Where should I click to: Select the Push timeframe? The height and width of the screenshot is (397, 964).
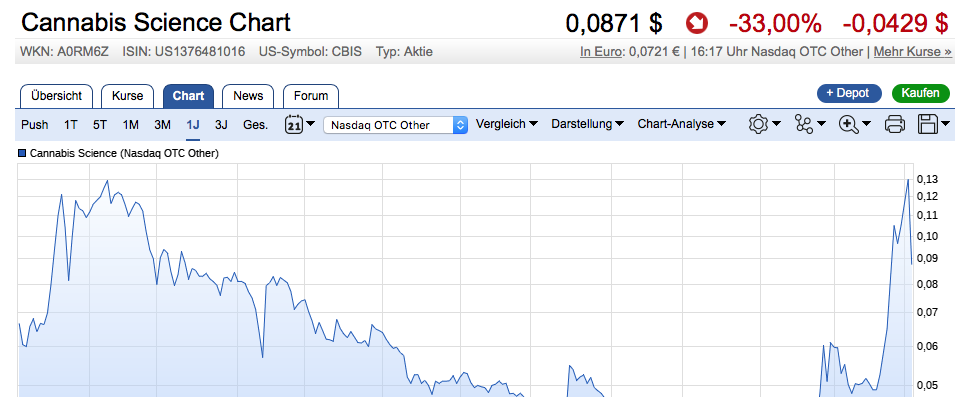tap(34, 125)
